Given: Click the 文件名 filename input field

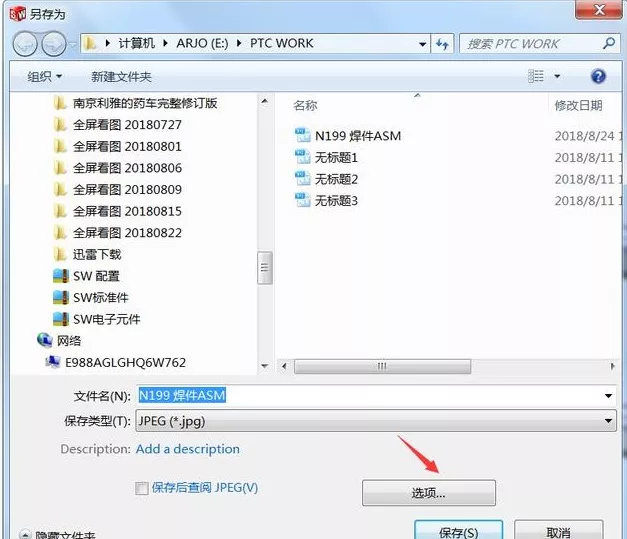Looking at the screenshot, I should coord(375,395).
